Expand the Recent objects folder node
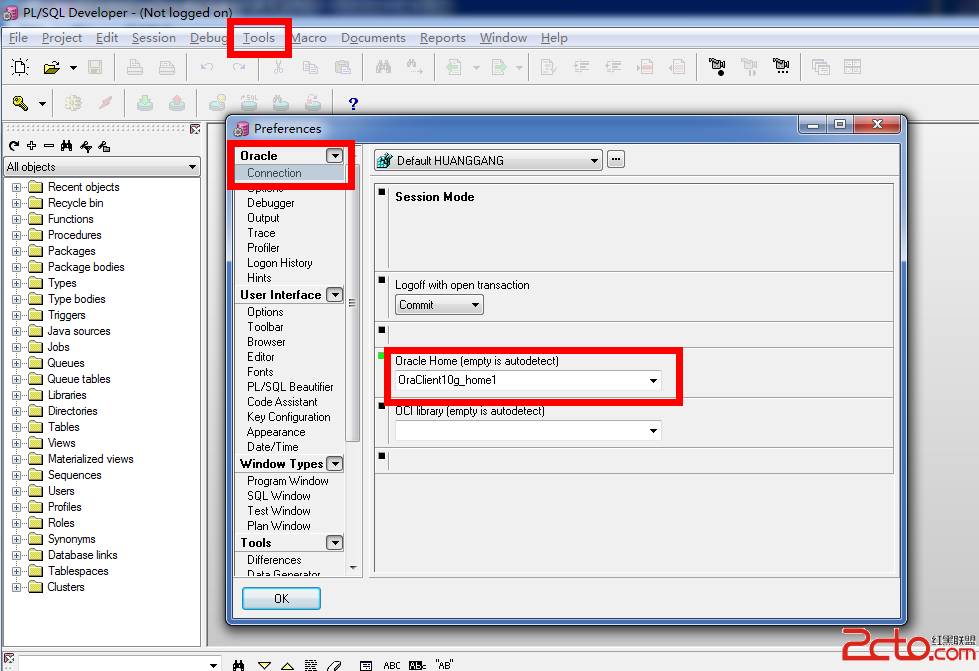 (17, 187)
